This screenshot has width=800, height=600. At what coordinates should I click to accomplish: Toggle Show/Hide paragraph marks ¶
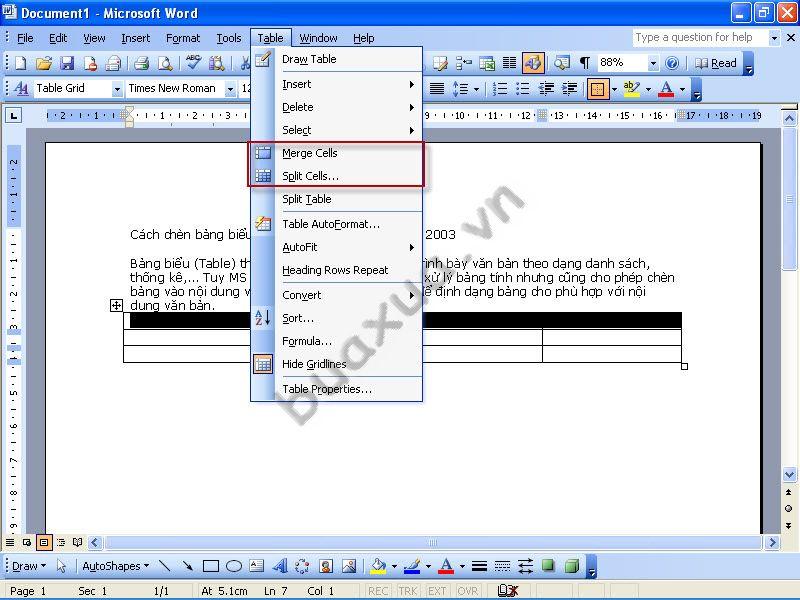[585, 63]
